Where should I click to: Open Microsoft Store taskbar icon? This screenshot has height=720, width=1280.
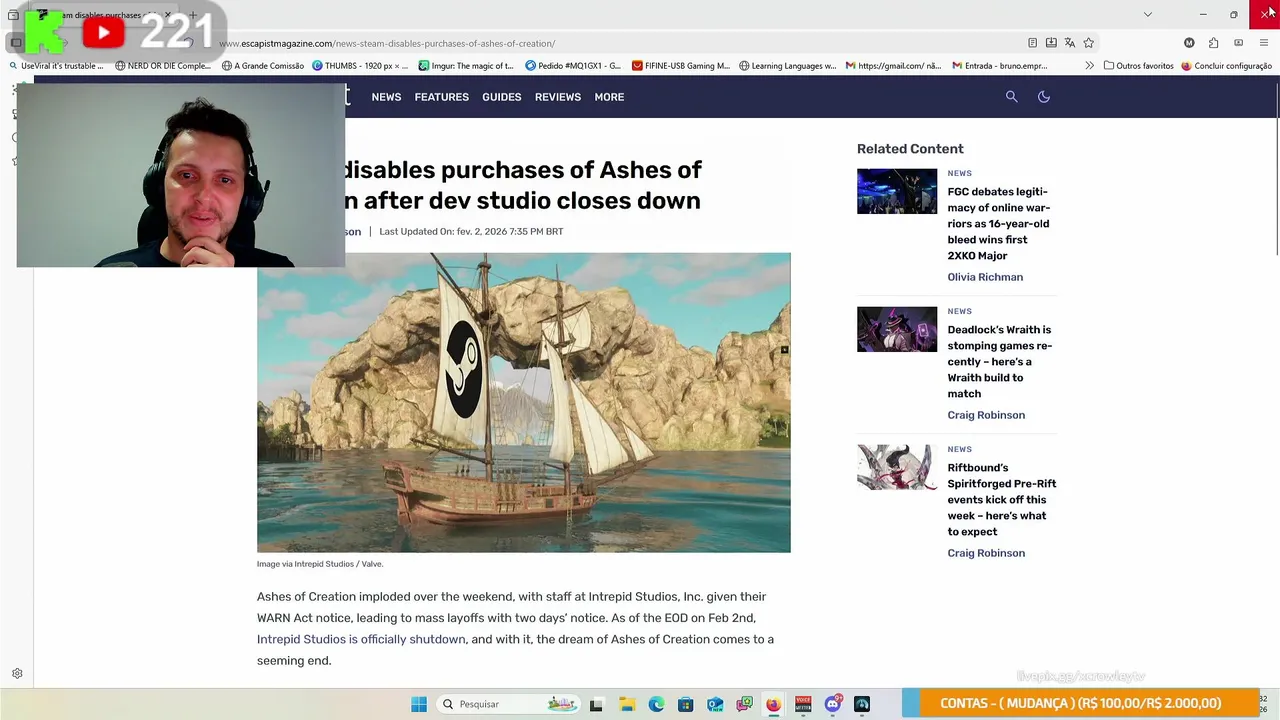point(685,704)
